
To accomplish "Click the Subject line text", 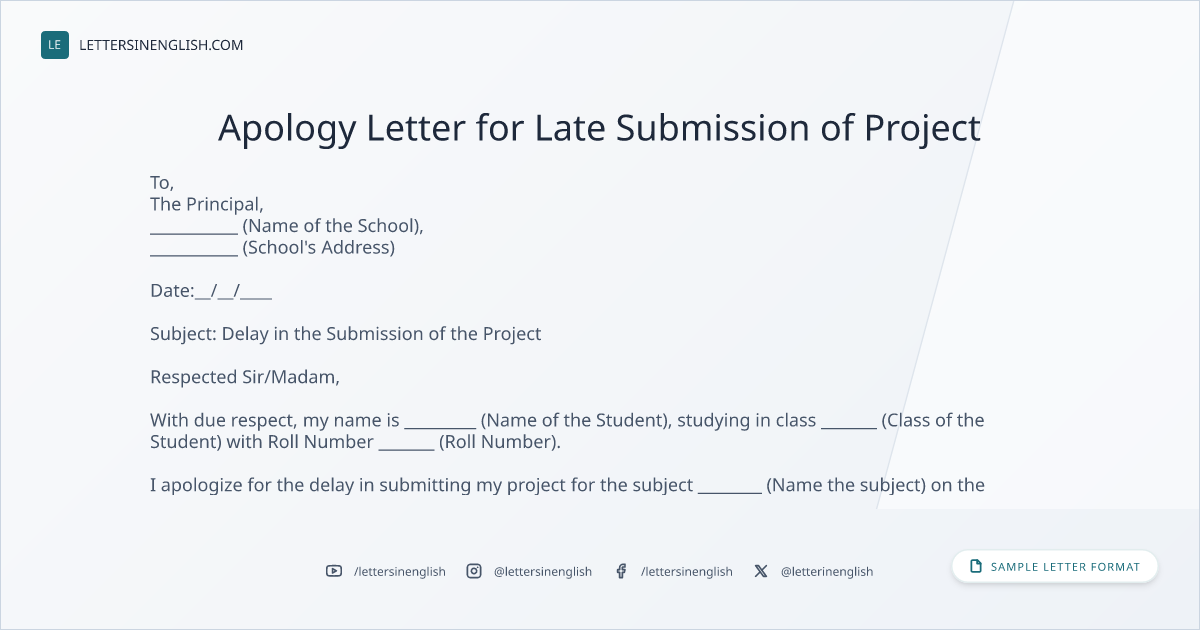I will [x=346, y=334].
